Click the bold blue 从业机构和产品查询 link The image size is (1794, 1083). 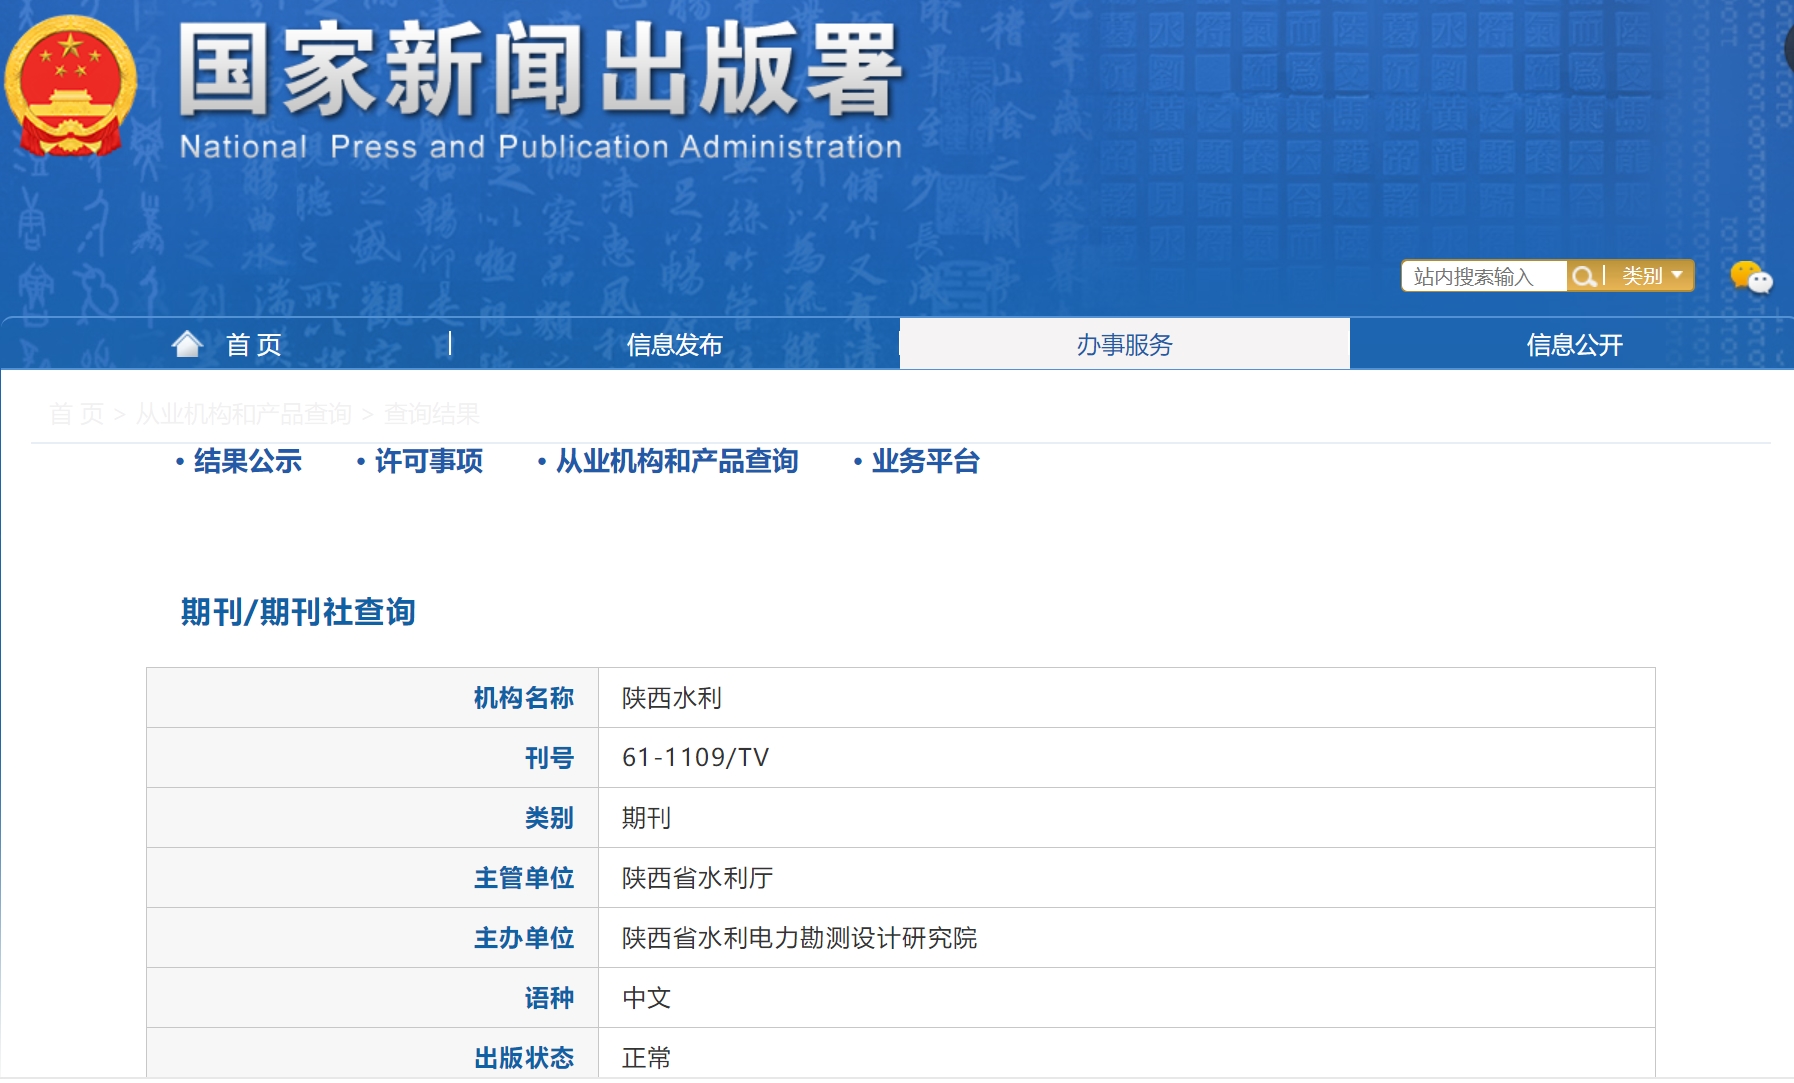pos(676,461)
